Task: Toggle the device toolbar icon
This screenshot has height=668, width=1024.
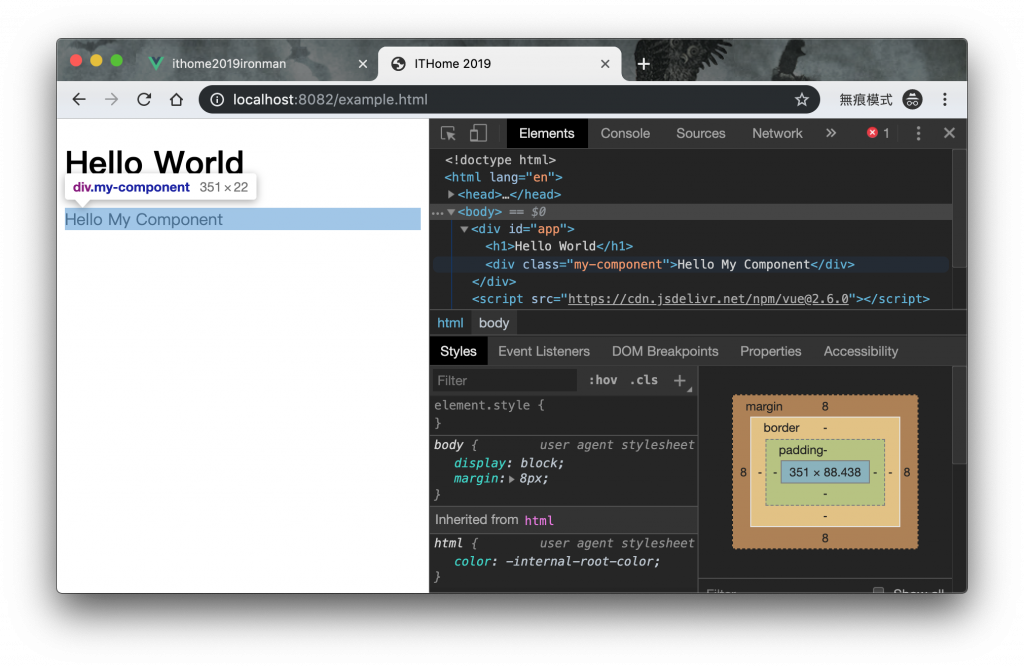Action: tap(479, 133)
